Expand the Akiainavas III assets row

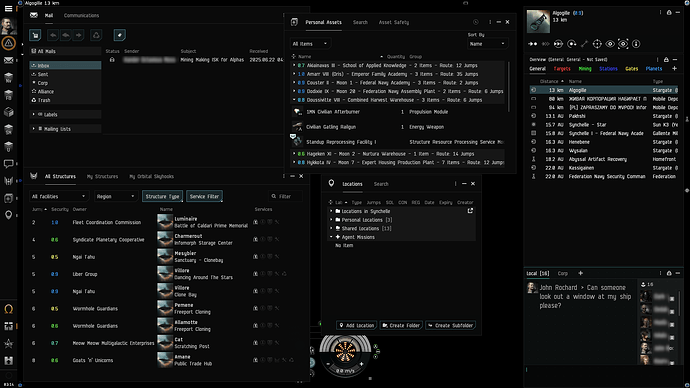point(294,65)
